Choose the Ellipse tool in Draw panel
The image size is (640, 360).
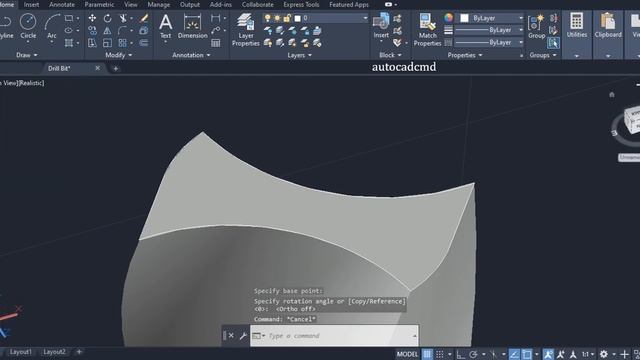[x=69, y=31]
